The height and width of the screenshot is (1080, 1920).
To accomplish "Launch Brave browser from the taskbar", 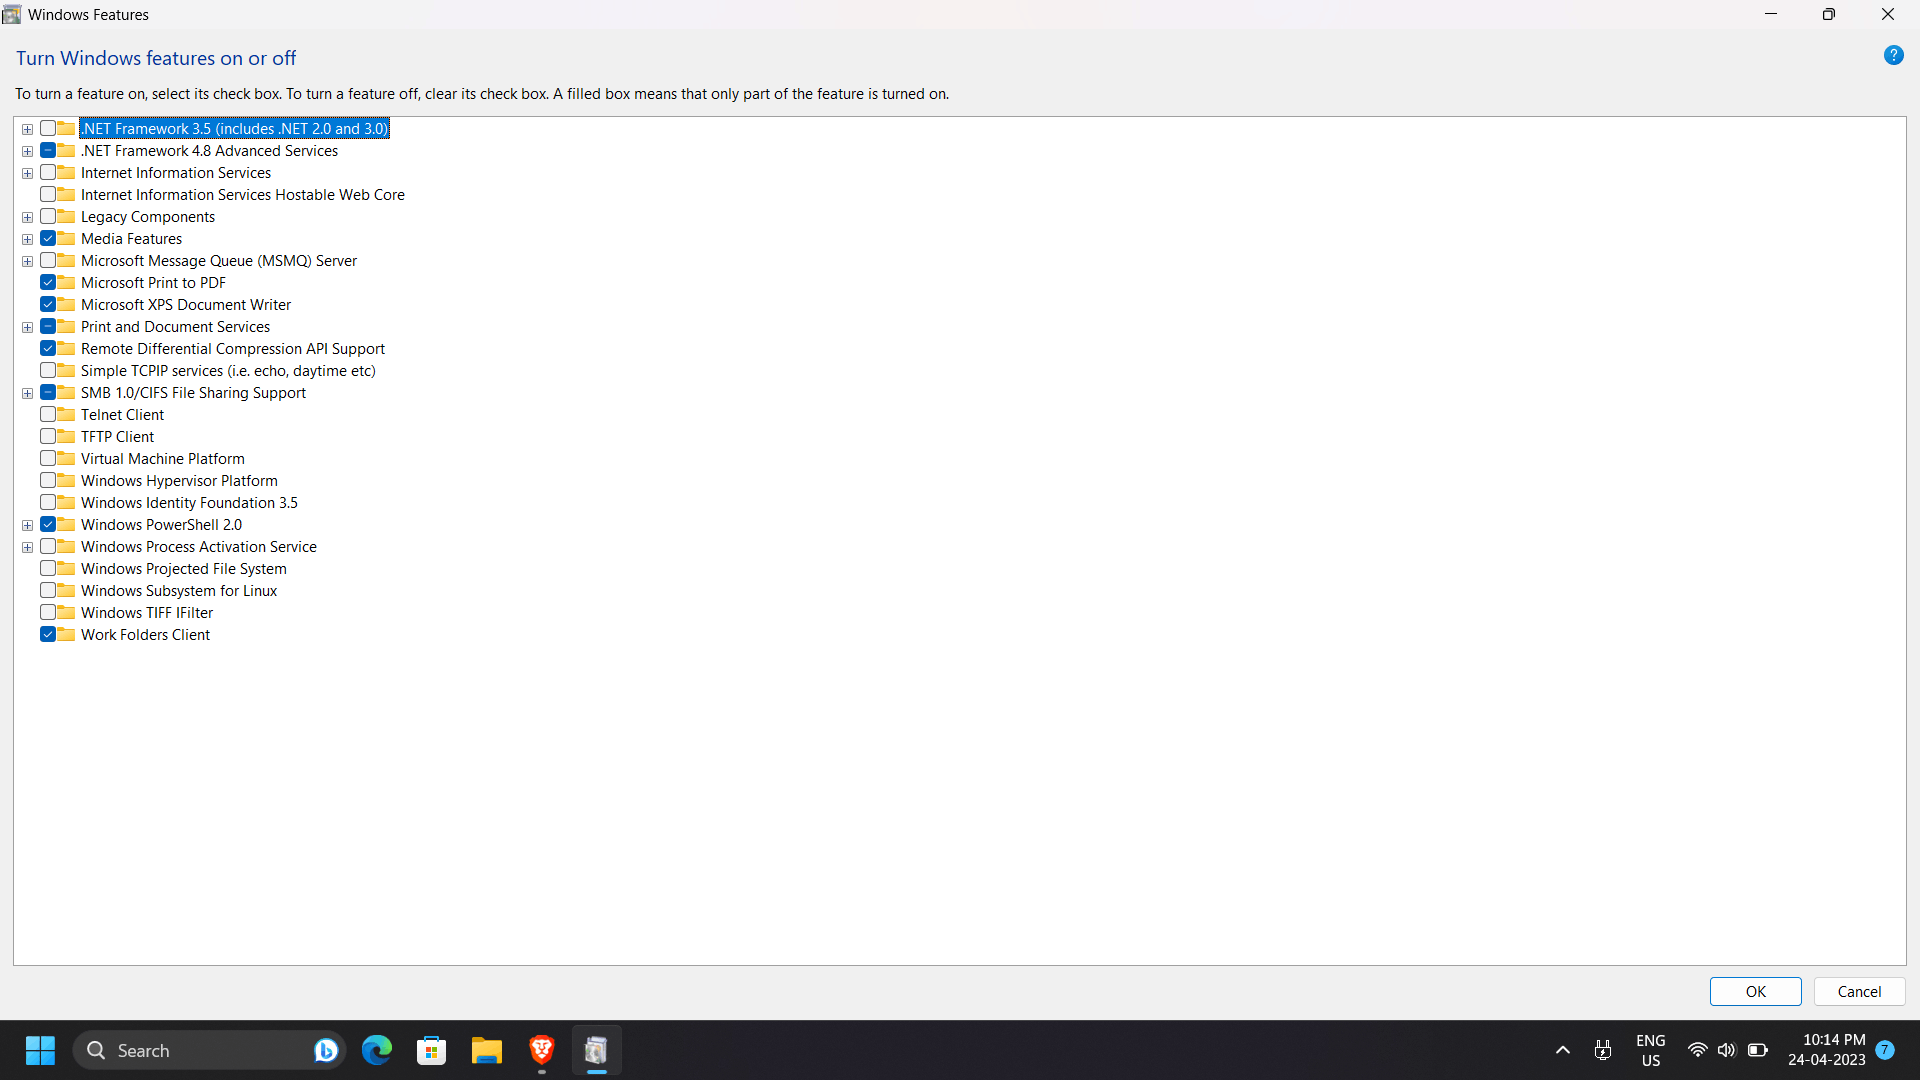I will pos(542,1050).
